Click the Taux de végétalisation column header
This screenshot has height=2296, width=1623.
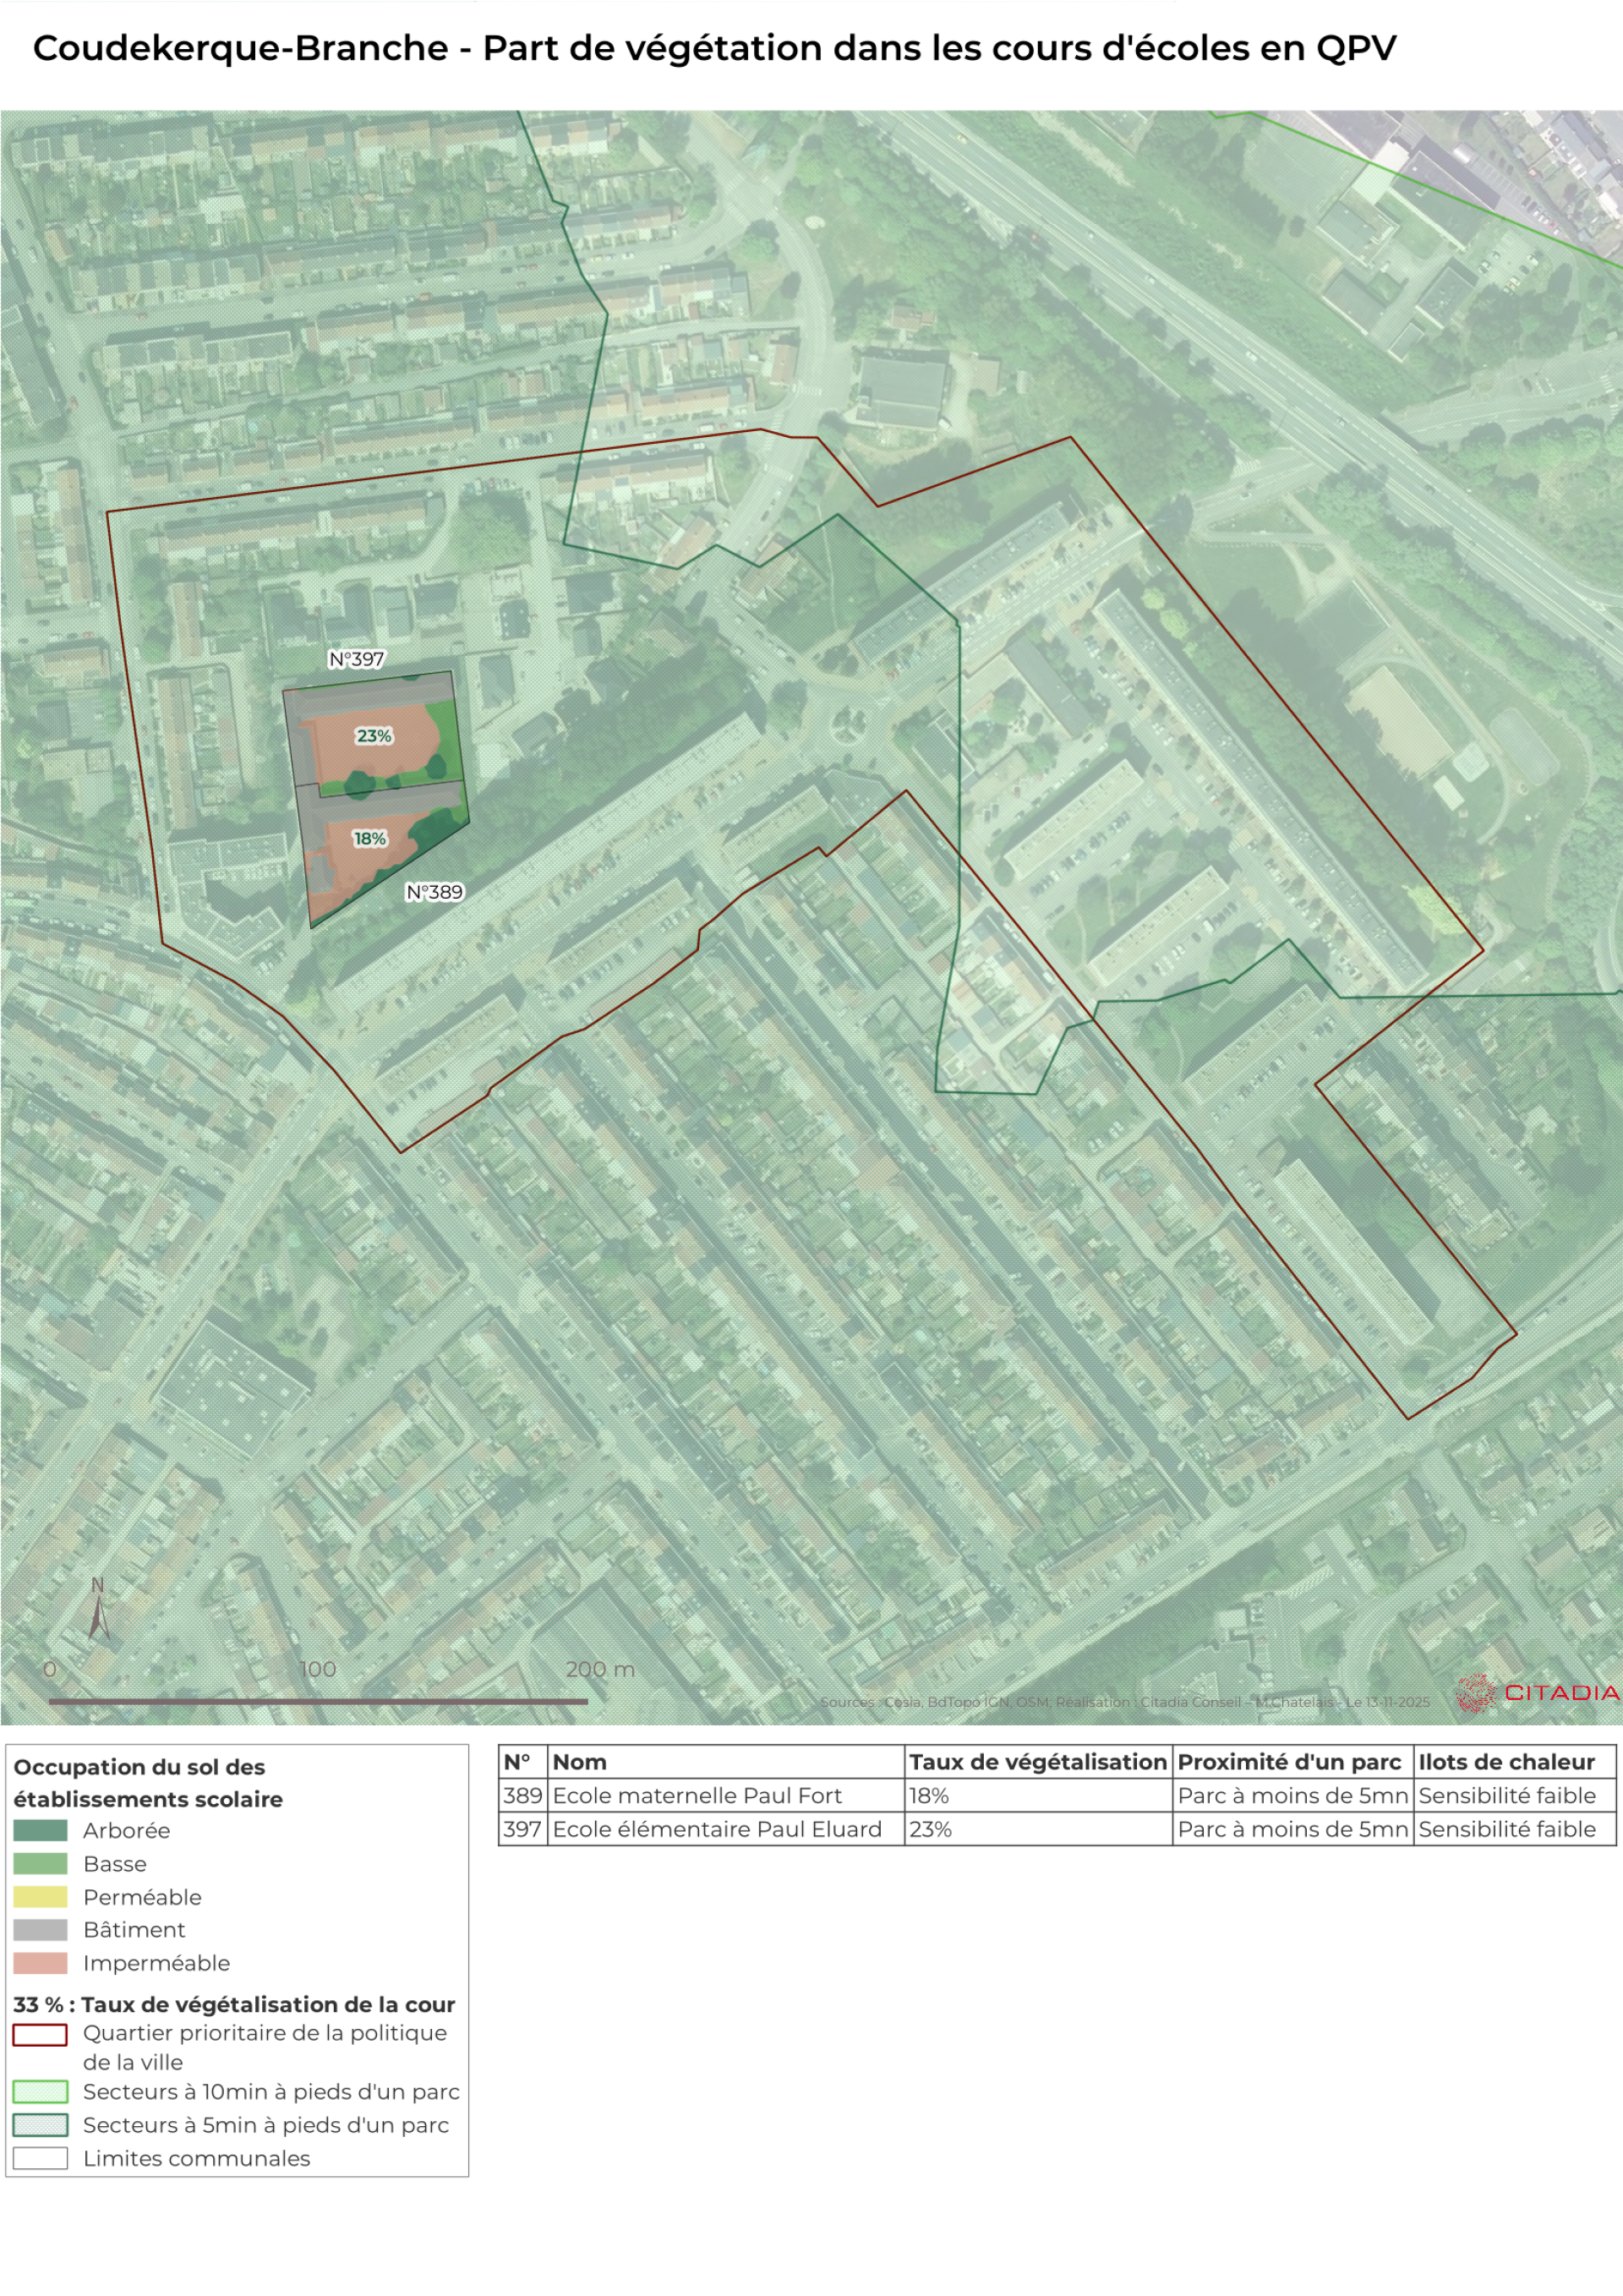tap(1037, 1762)
